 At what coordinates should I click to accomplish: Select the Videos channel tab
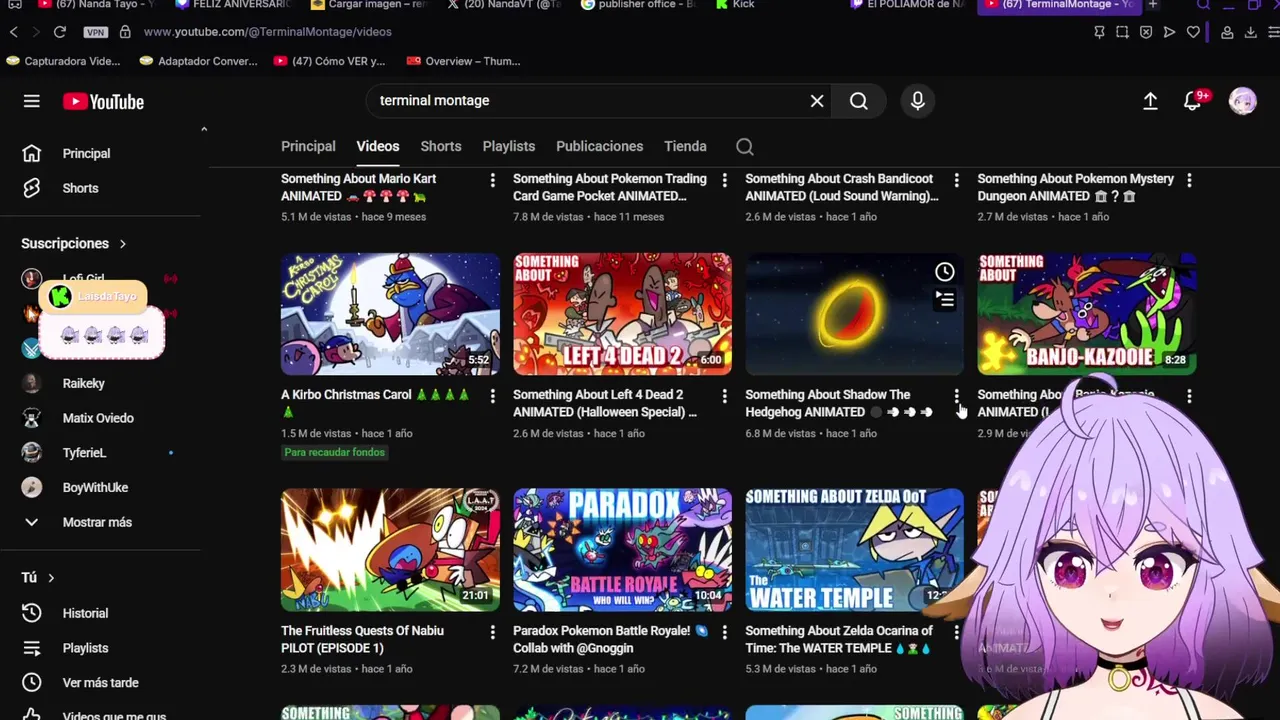coord(378,146)
